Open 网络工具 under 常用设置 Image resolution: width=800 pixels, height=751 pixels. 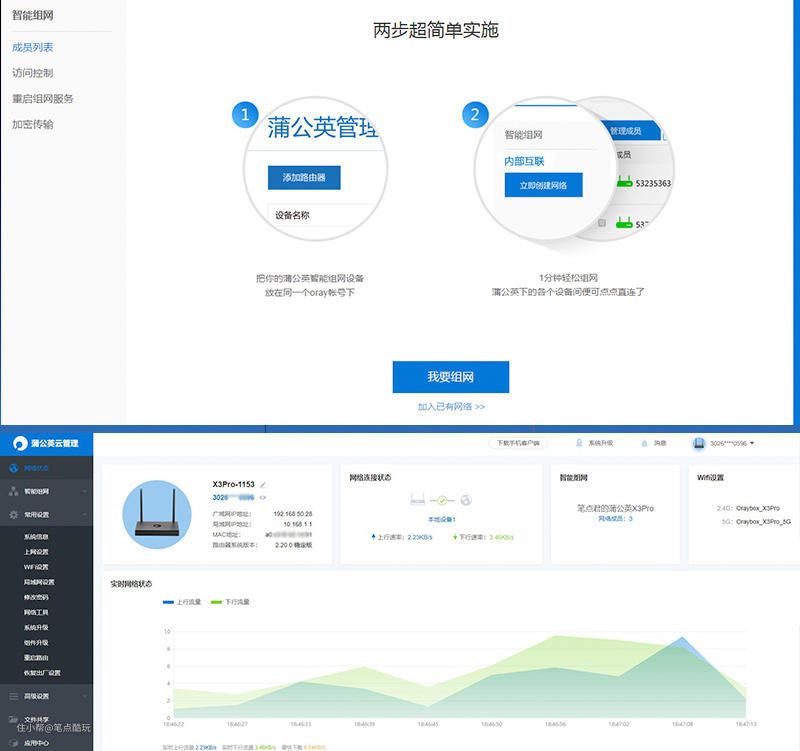click(x=36, y=612)
